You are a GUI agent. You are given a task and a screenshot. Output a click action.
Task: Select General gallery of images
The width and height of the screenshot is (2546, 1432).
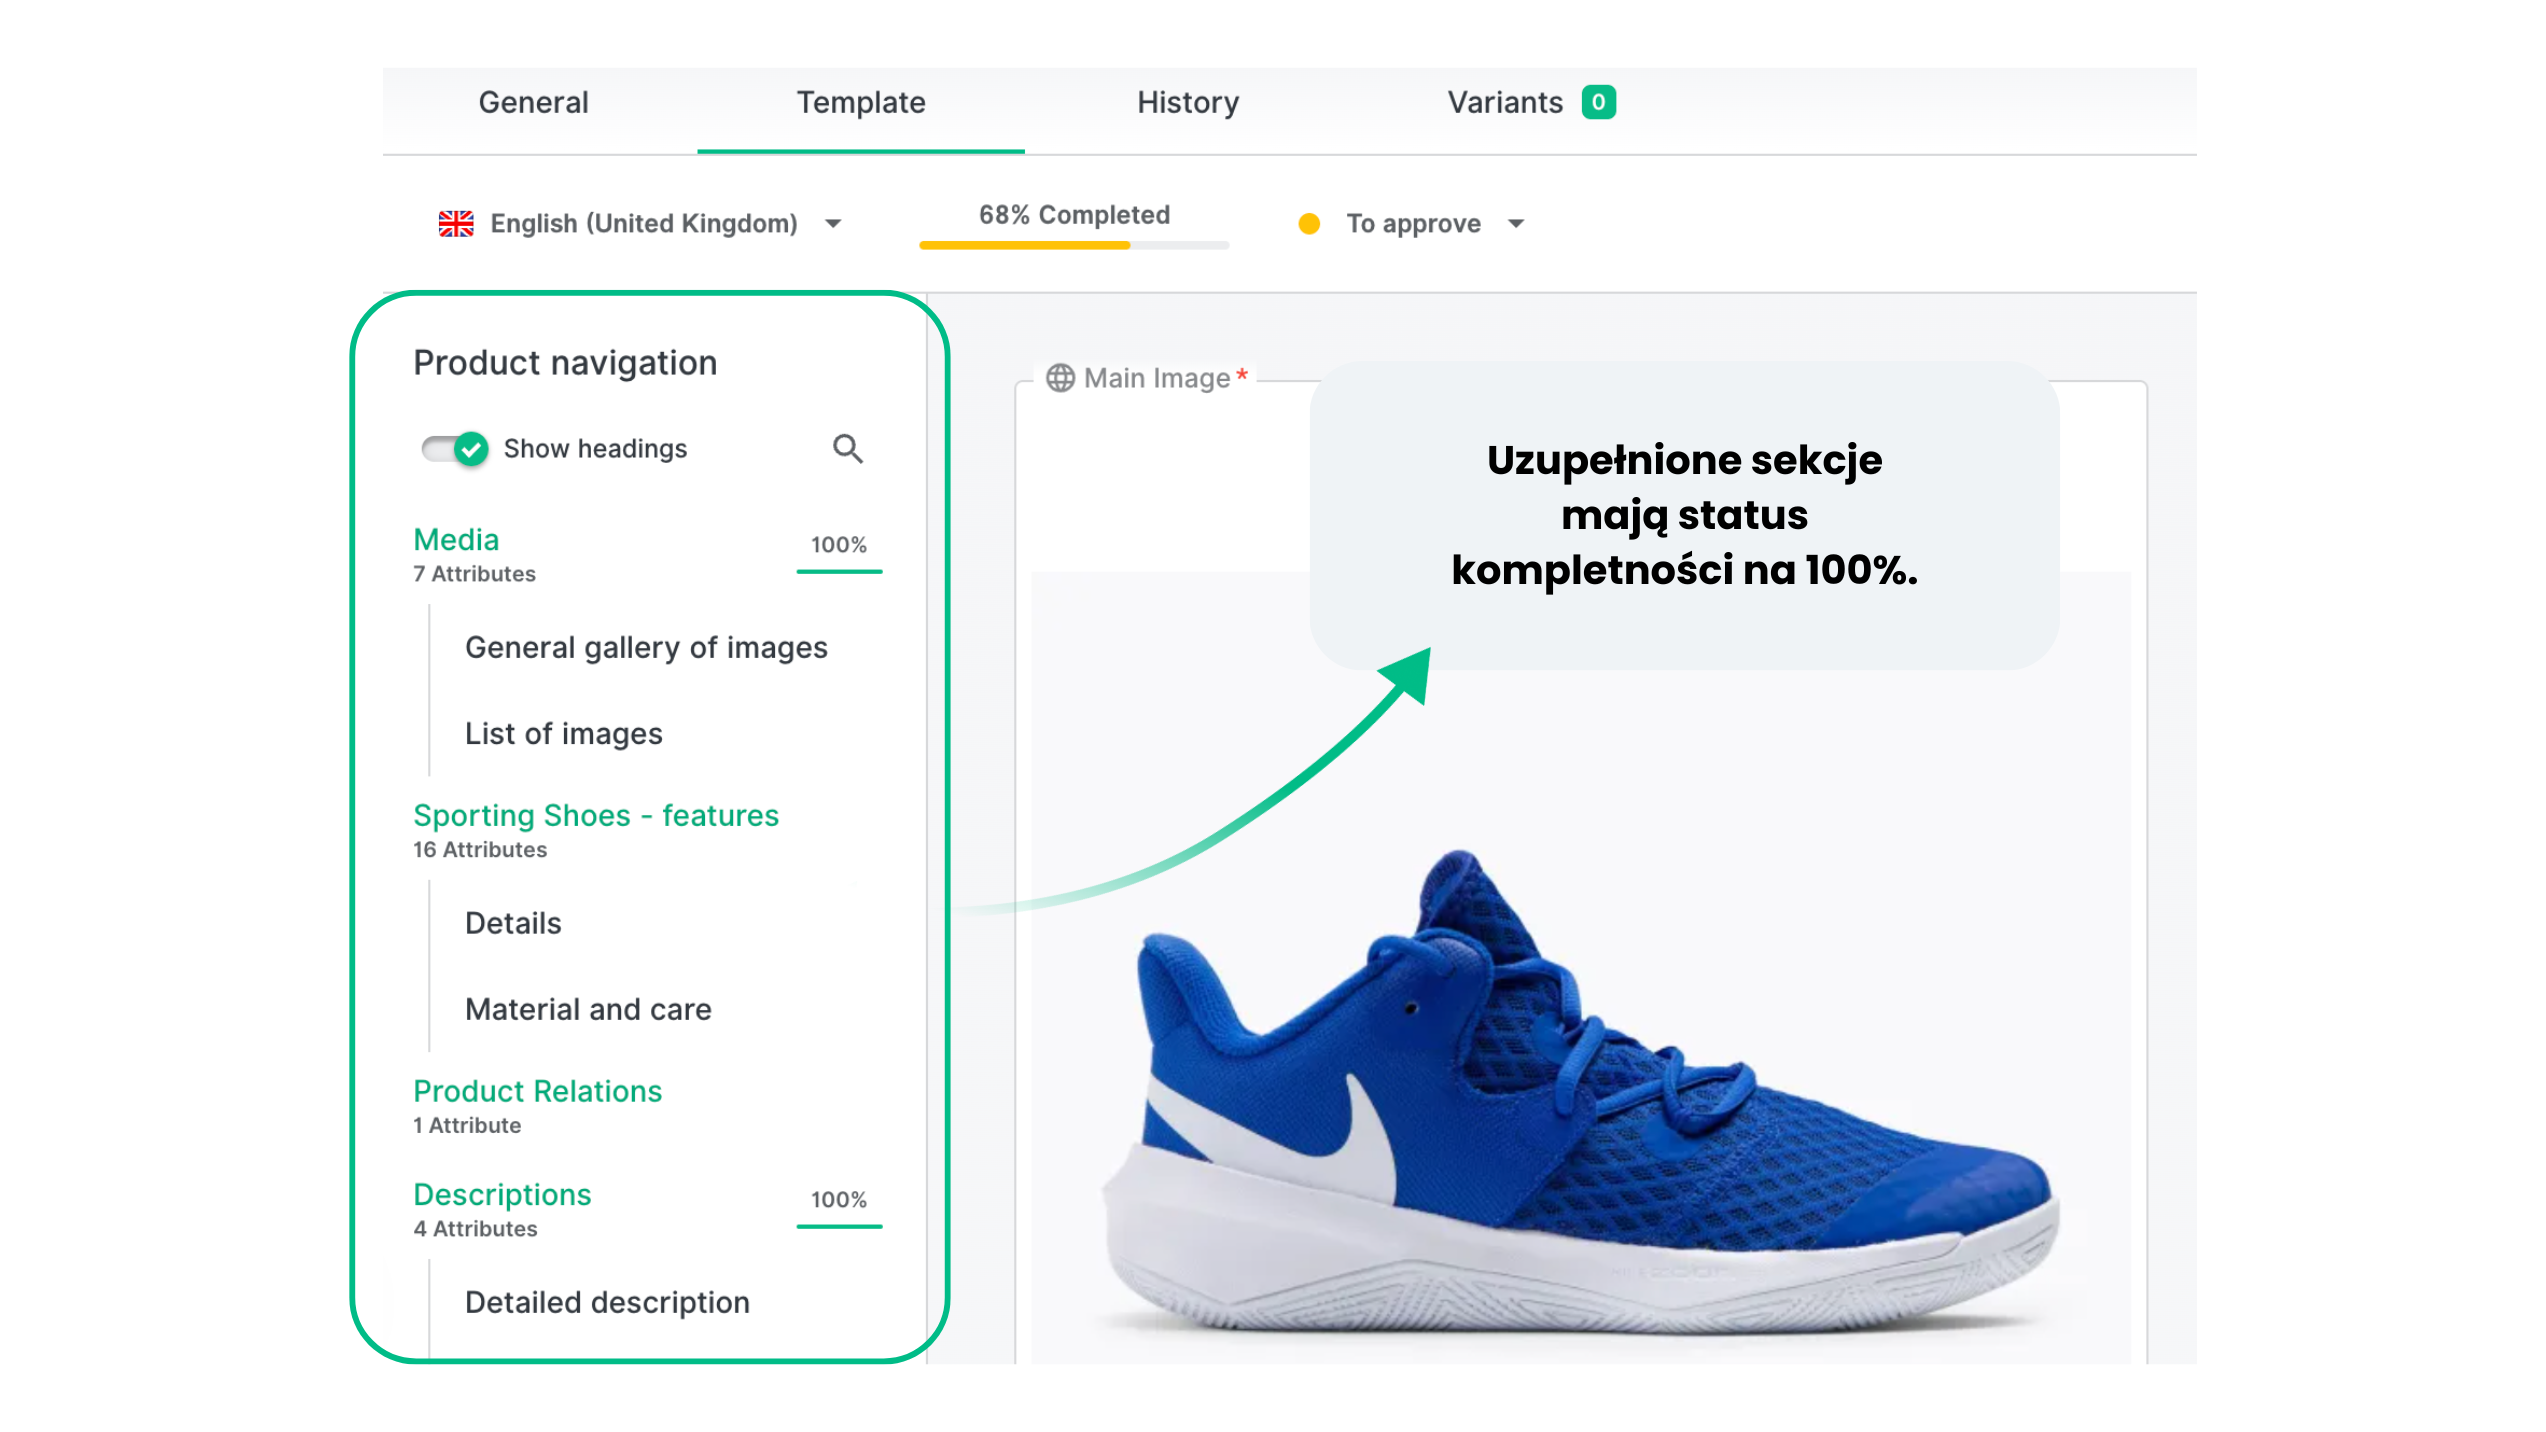646,647
